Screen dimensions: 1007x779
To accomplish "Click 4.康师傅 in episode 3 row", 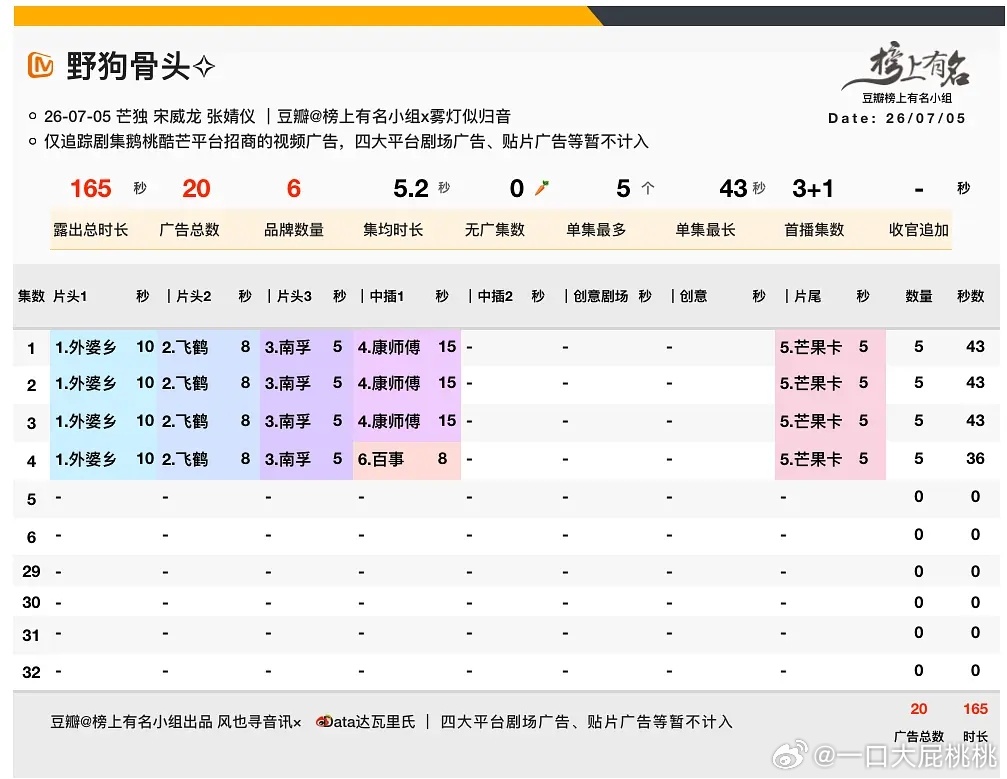I will [389, 421].
